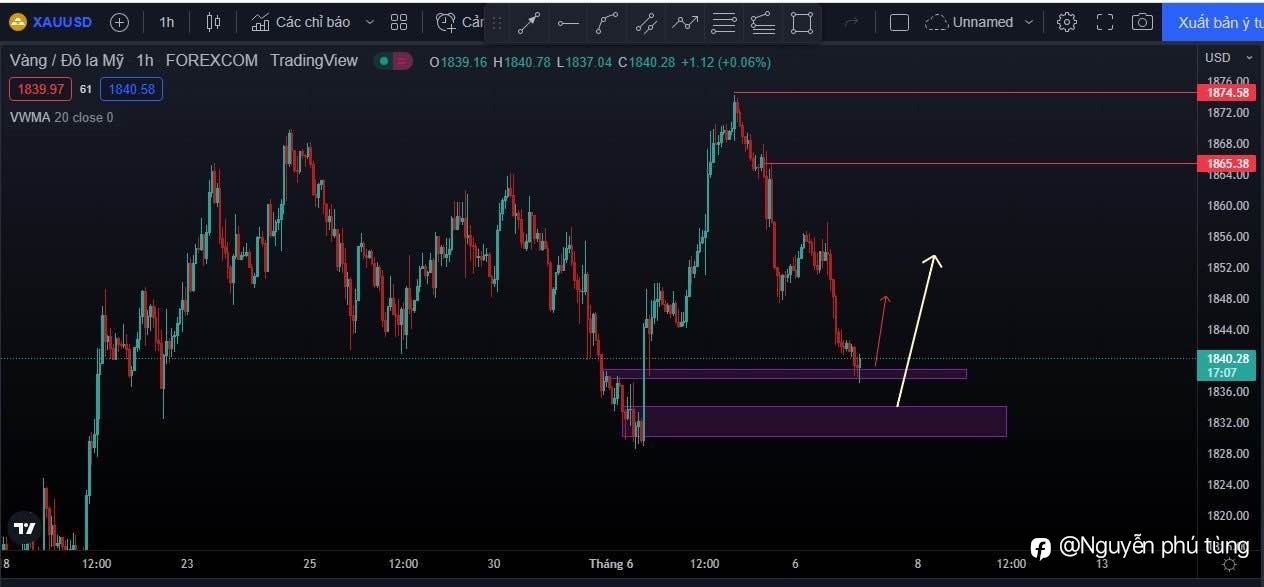Click the 1872.00 price axis tick
This screenshot has width=1264, height=587.
coord(1228,113)
